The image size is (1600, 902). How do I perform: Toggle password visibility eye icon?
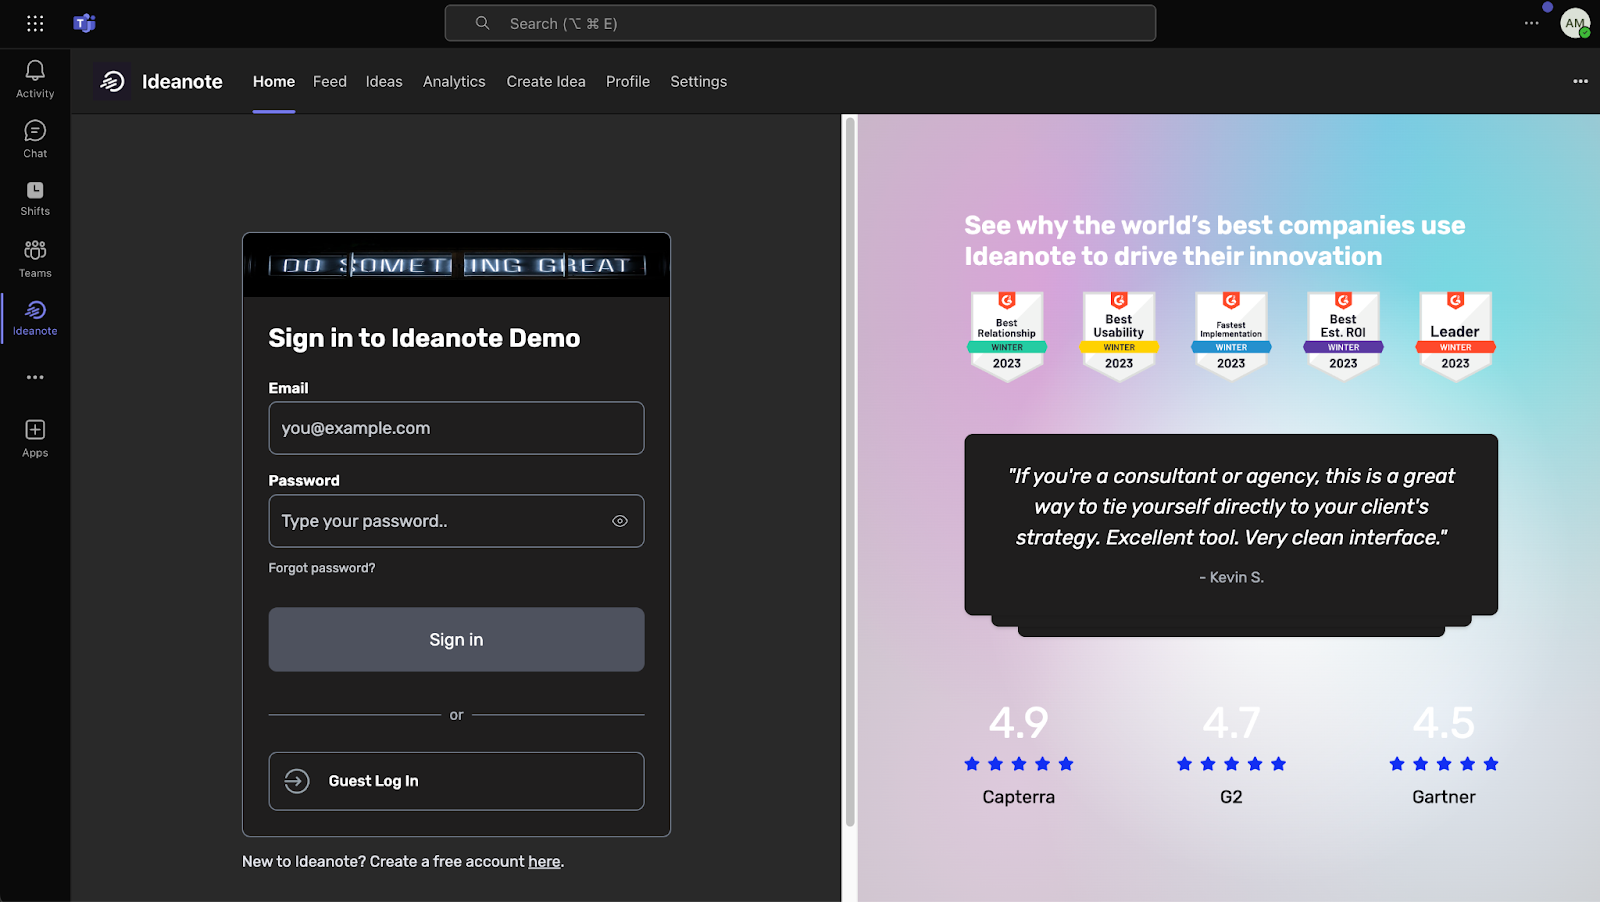[620, 521]
